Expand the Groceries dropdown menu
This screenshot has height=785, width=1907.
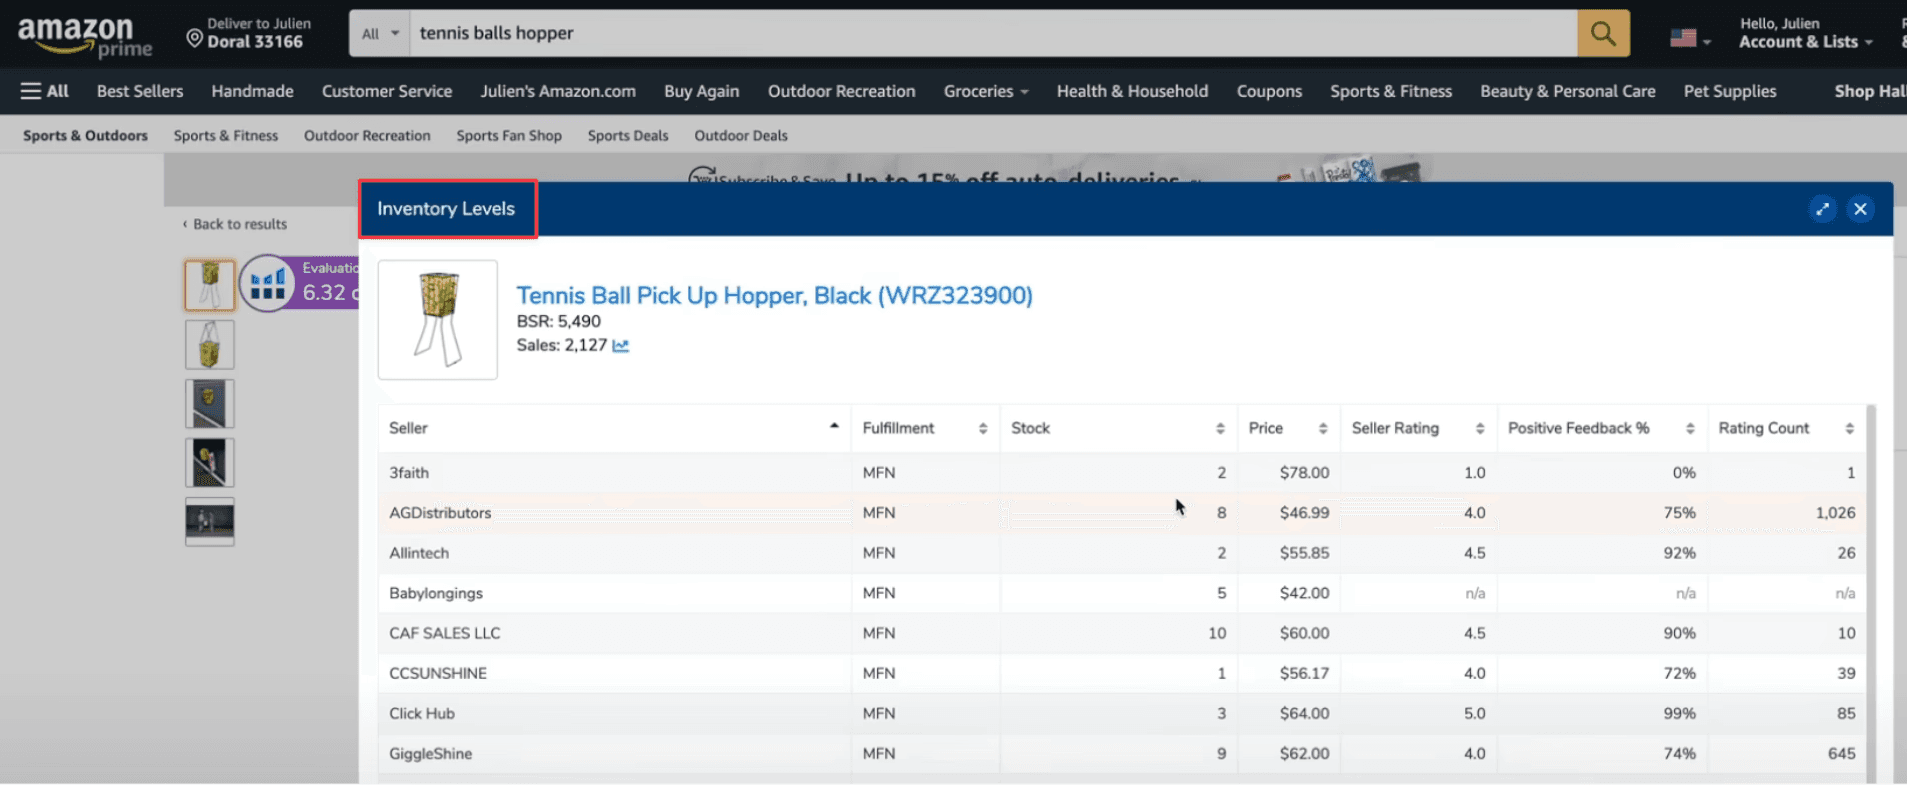point(986,91)
